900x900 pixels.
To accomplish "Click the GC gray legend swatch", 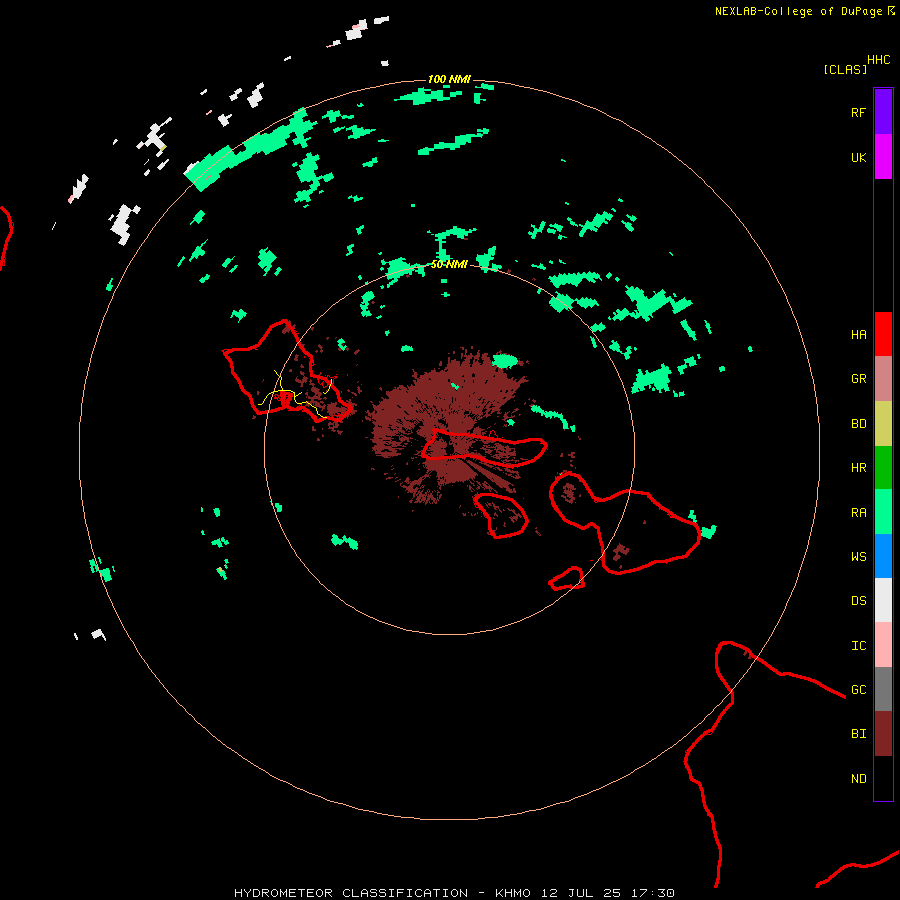I will pos(883,689).
